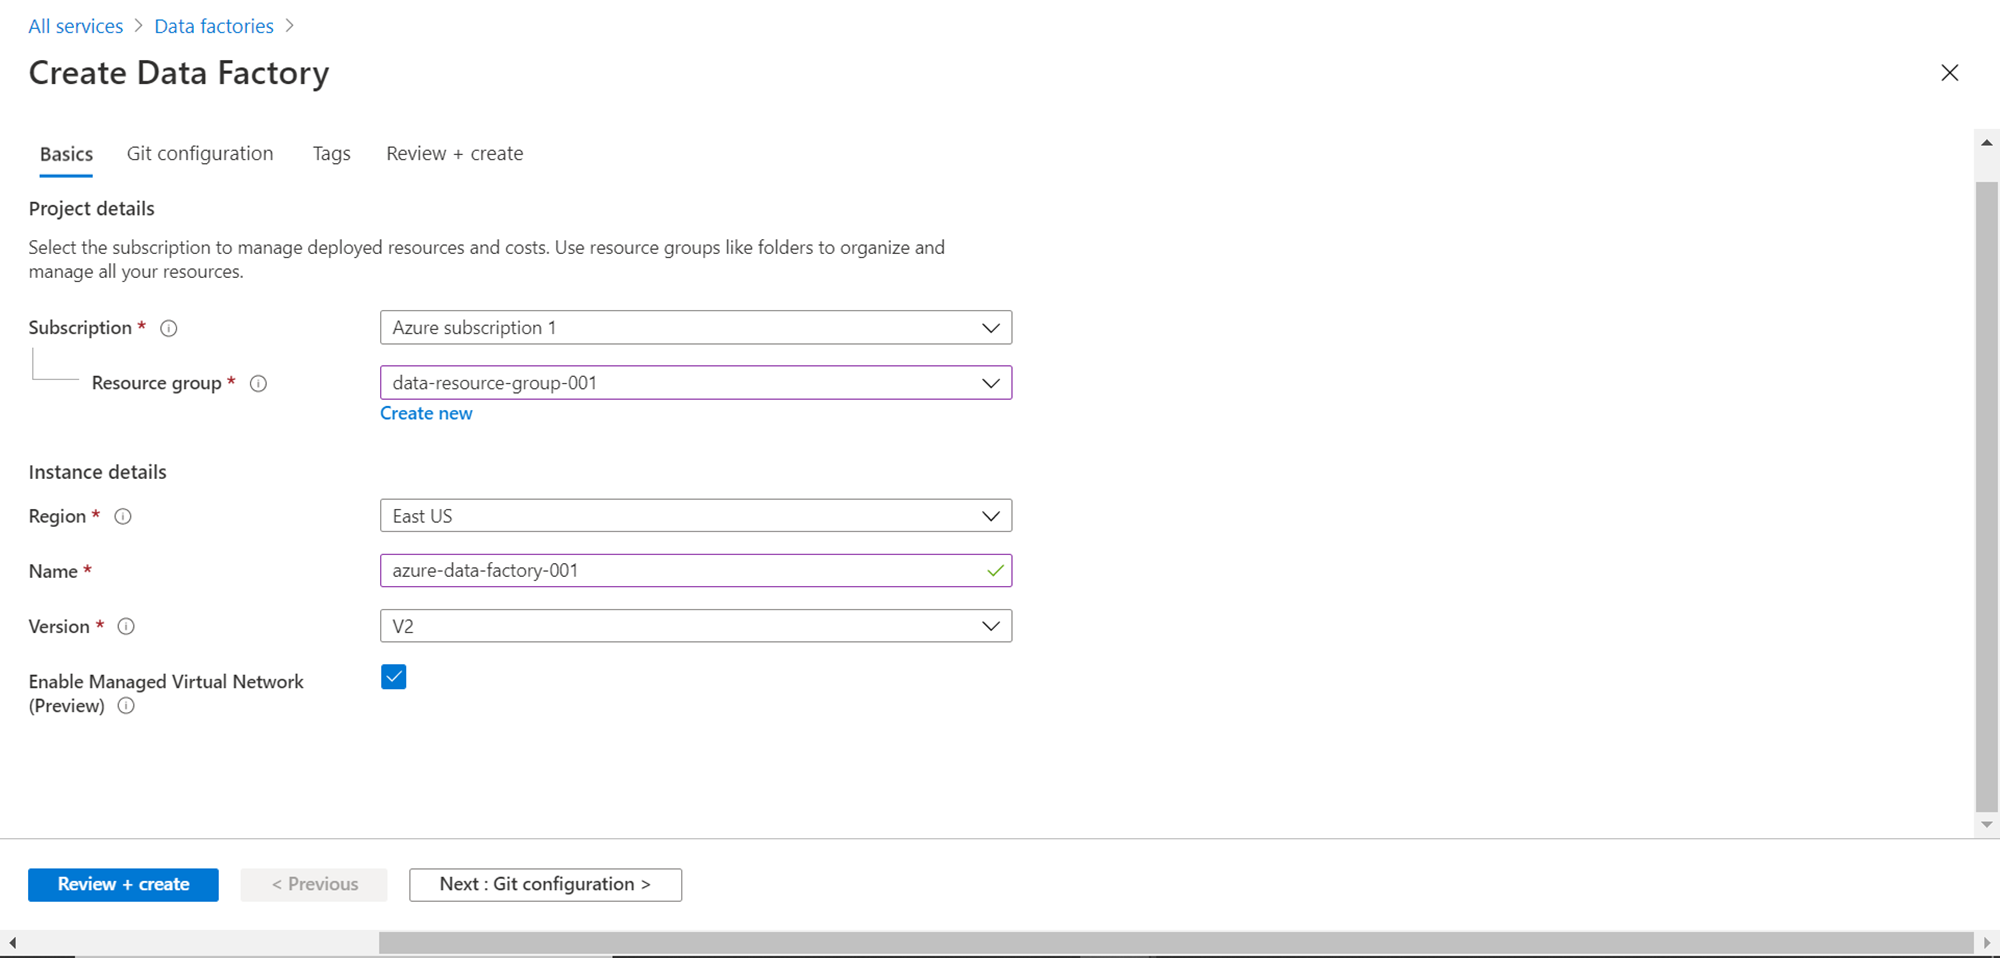
Task: Click the horizontal scrollbar right arrow
Action: (1987, 942)
